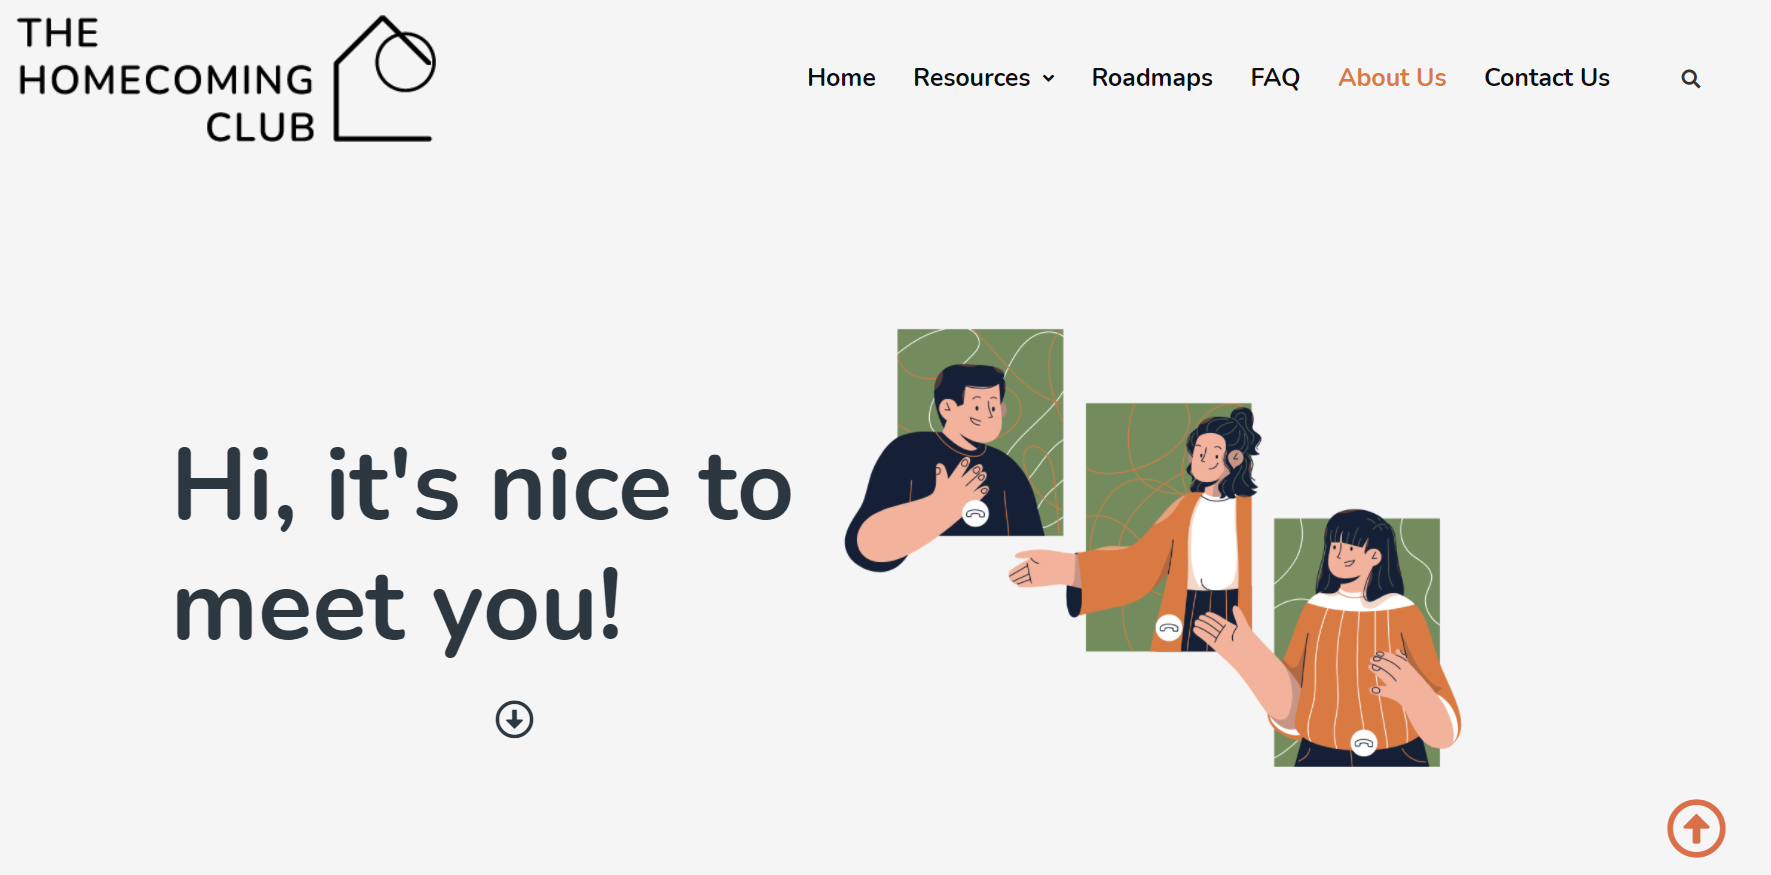Click the orange back-to-top arrow
Screen dimensions: 1771x875
pos(1696,828)
